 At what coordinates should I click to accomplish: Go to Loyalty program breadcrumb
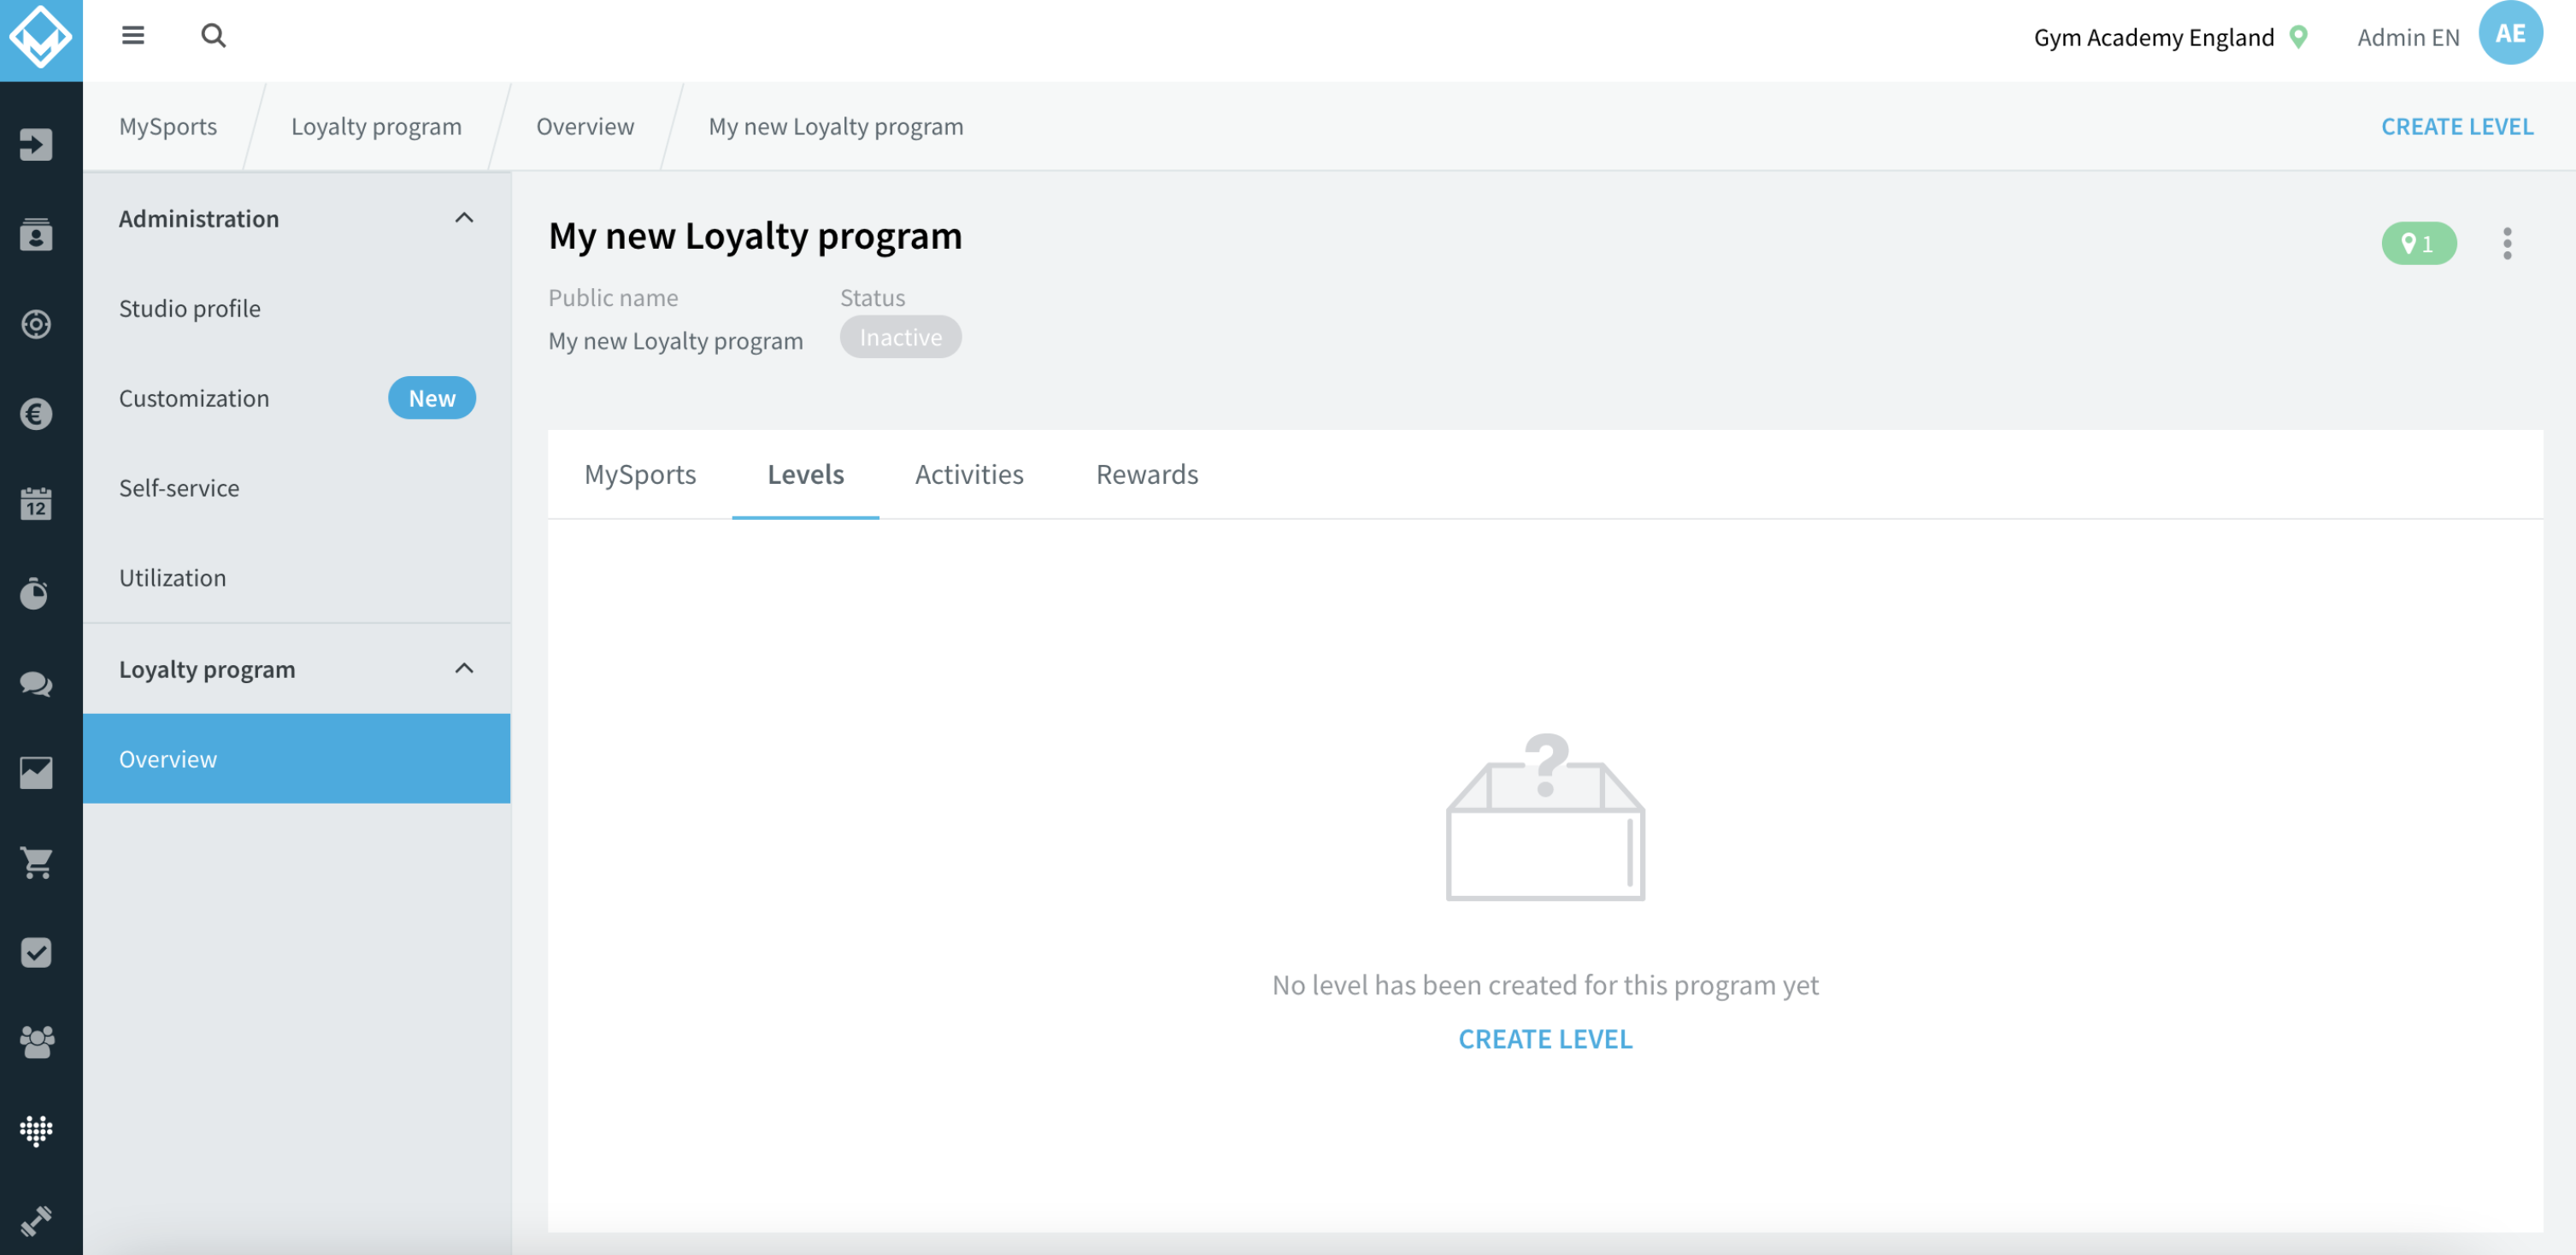[376, 126]
